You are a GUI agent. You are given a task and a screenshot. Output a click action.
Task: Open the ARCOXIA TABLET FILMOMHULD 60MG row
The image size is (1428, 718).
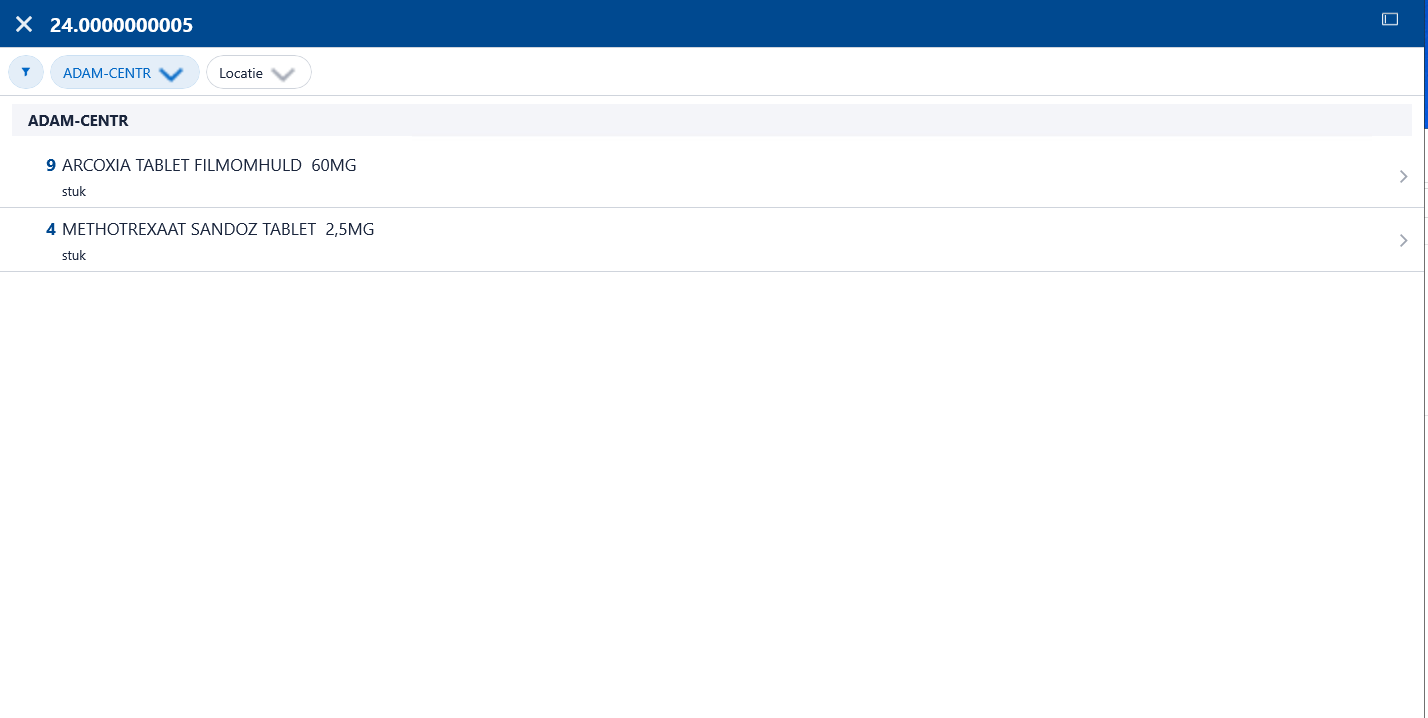point(712,176)
